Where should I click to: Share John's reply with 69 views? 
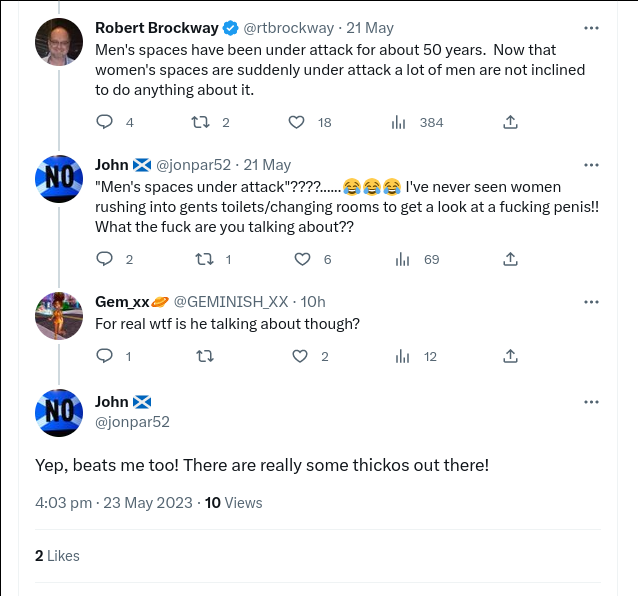point(510,259)
